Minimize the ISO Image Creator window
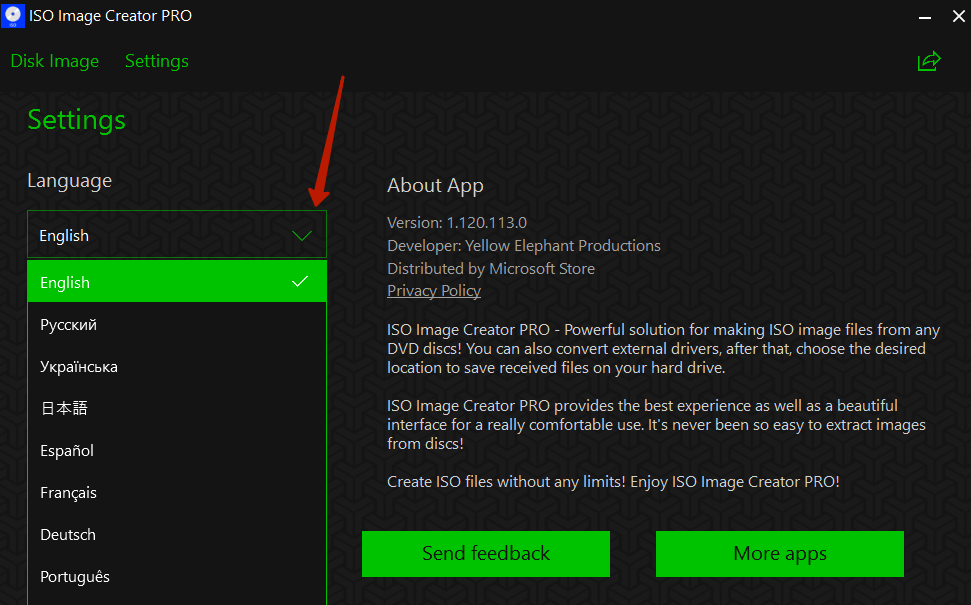971x605 pixels. [925, 17]
